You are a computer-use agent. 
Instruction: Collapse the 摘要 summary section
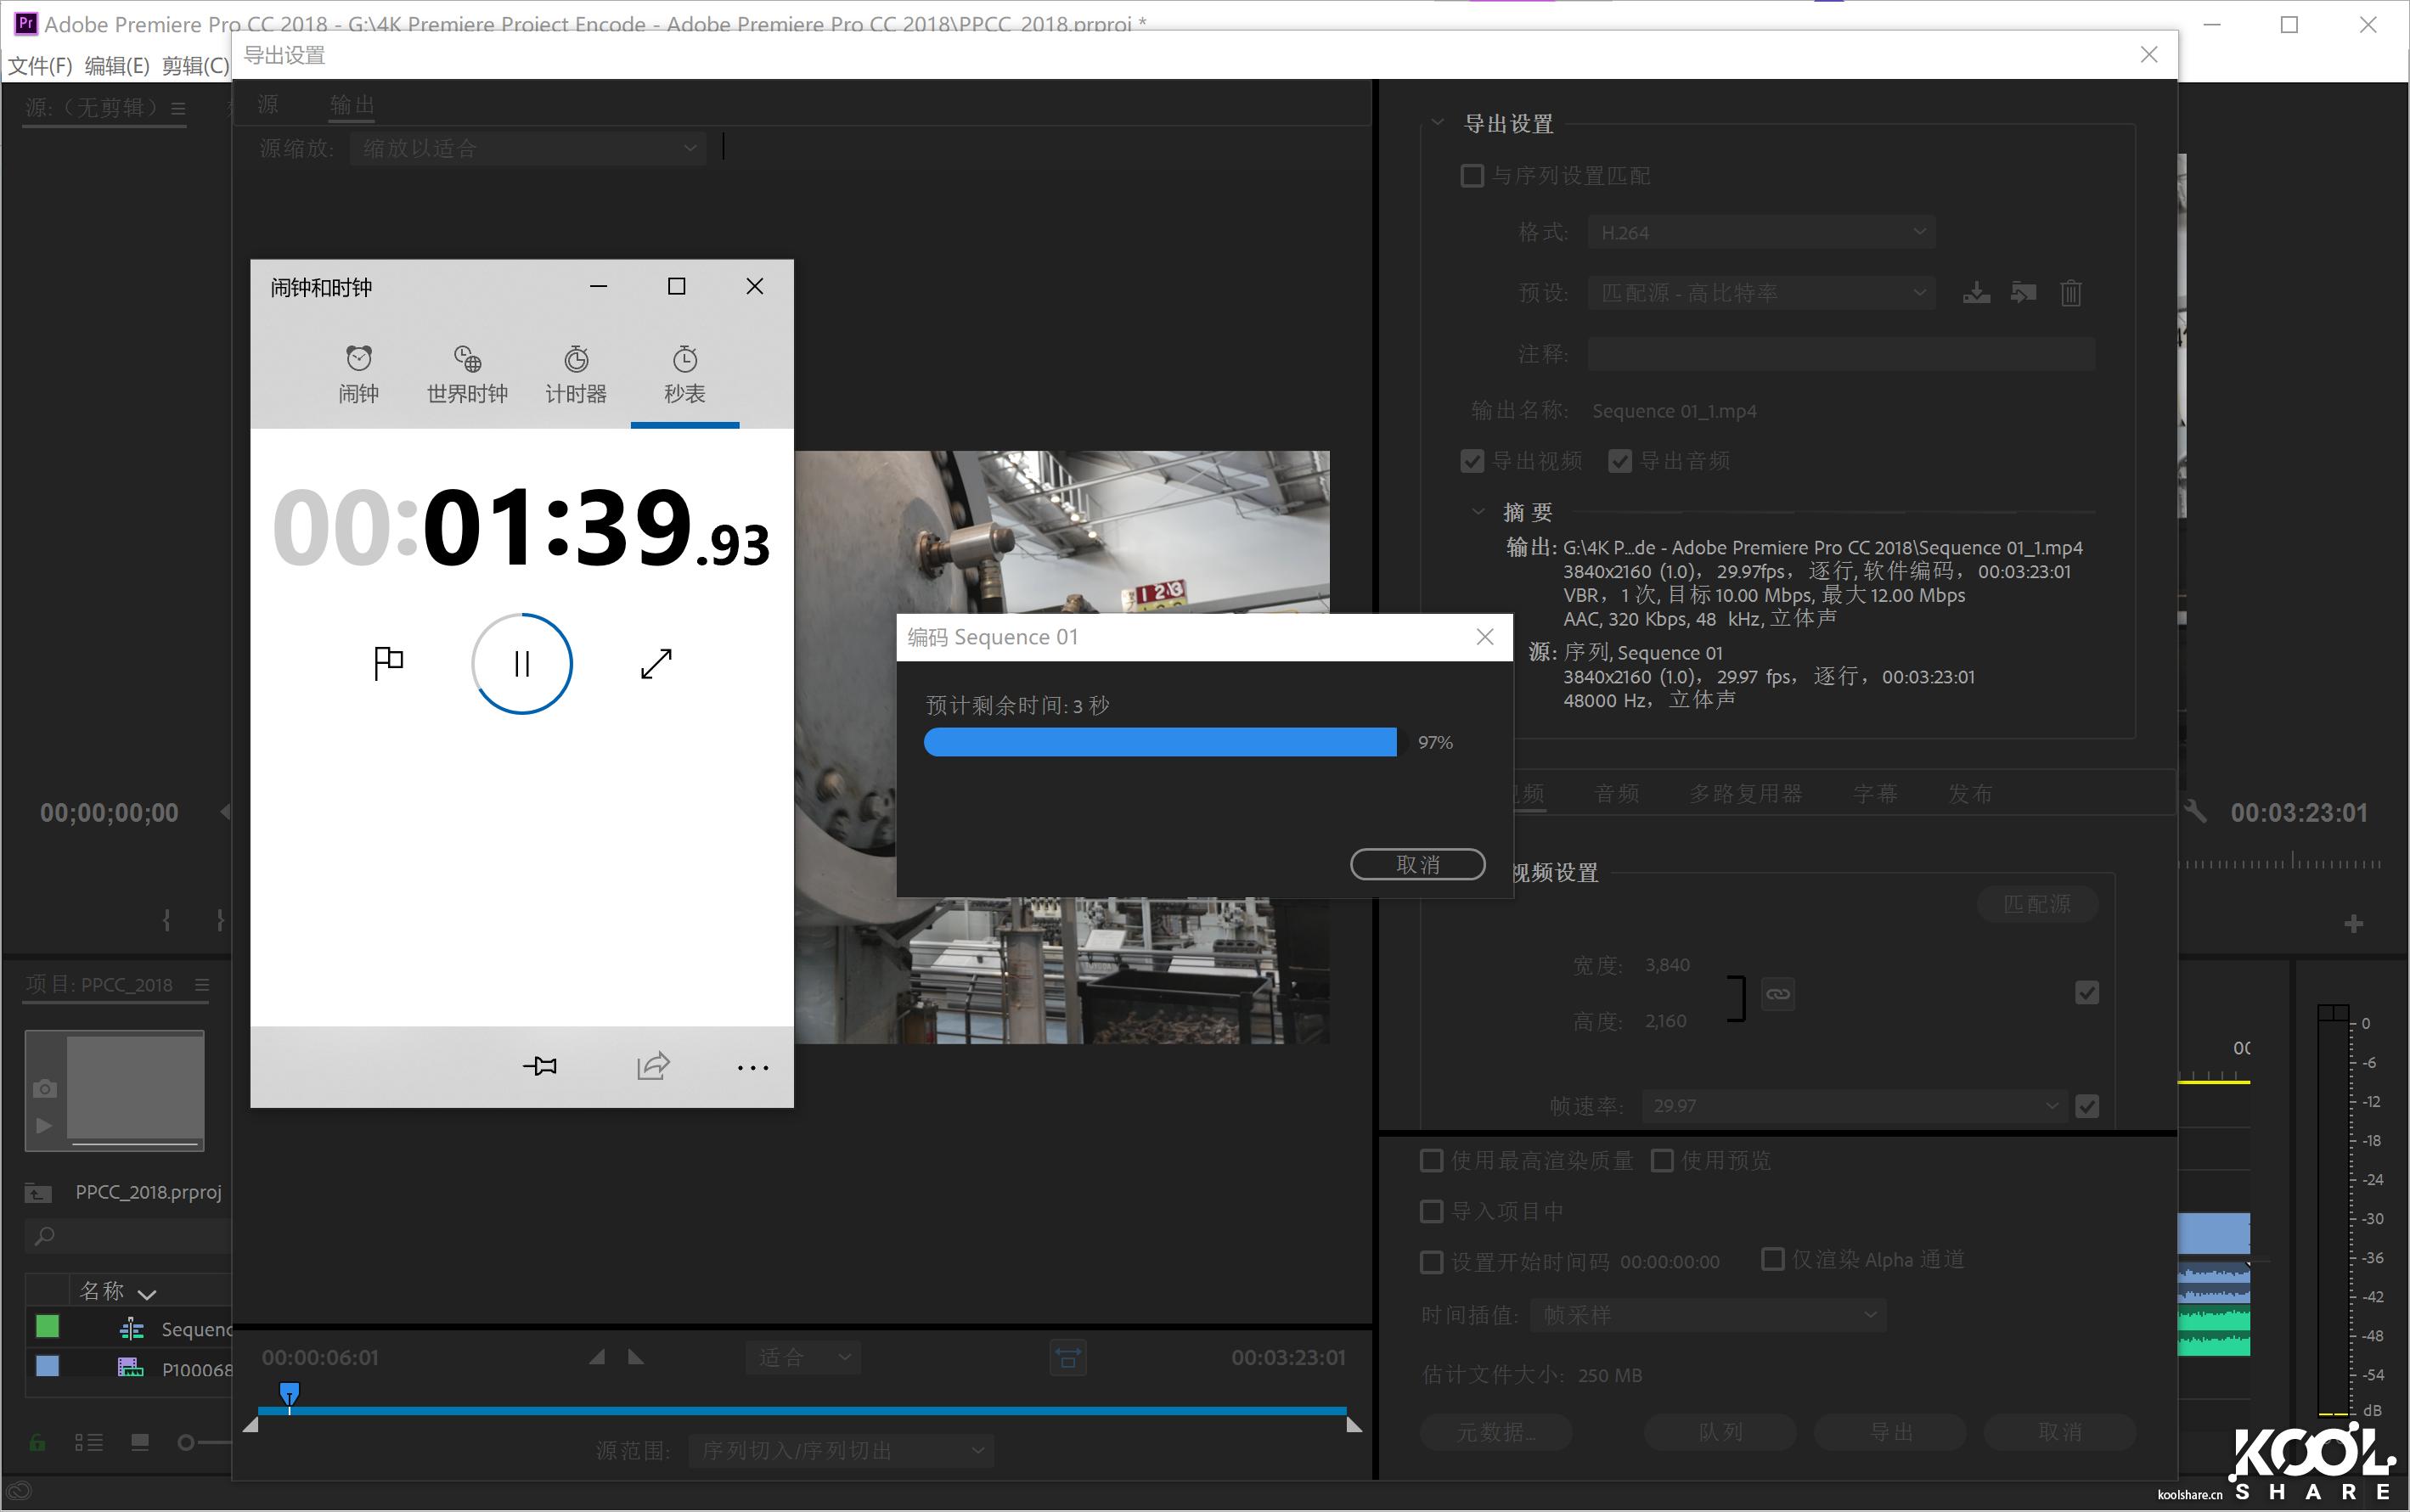(x=1478, y=512)
